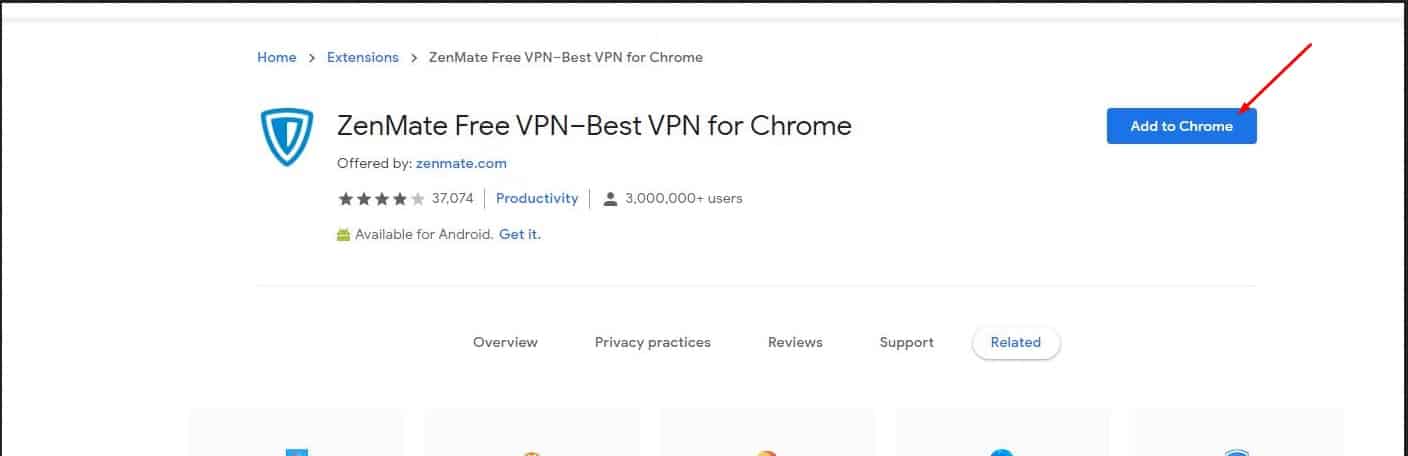Open the last related extension card
Viewport: 1408px width, 456px height.
1236,433
